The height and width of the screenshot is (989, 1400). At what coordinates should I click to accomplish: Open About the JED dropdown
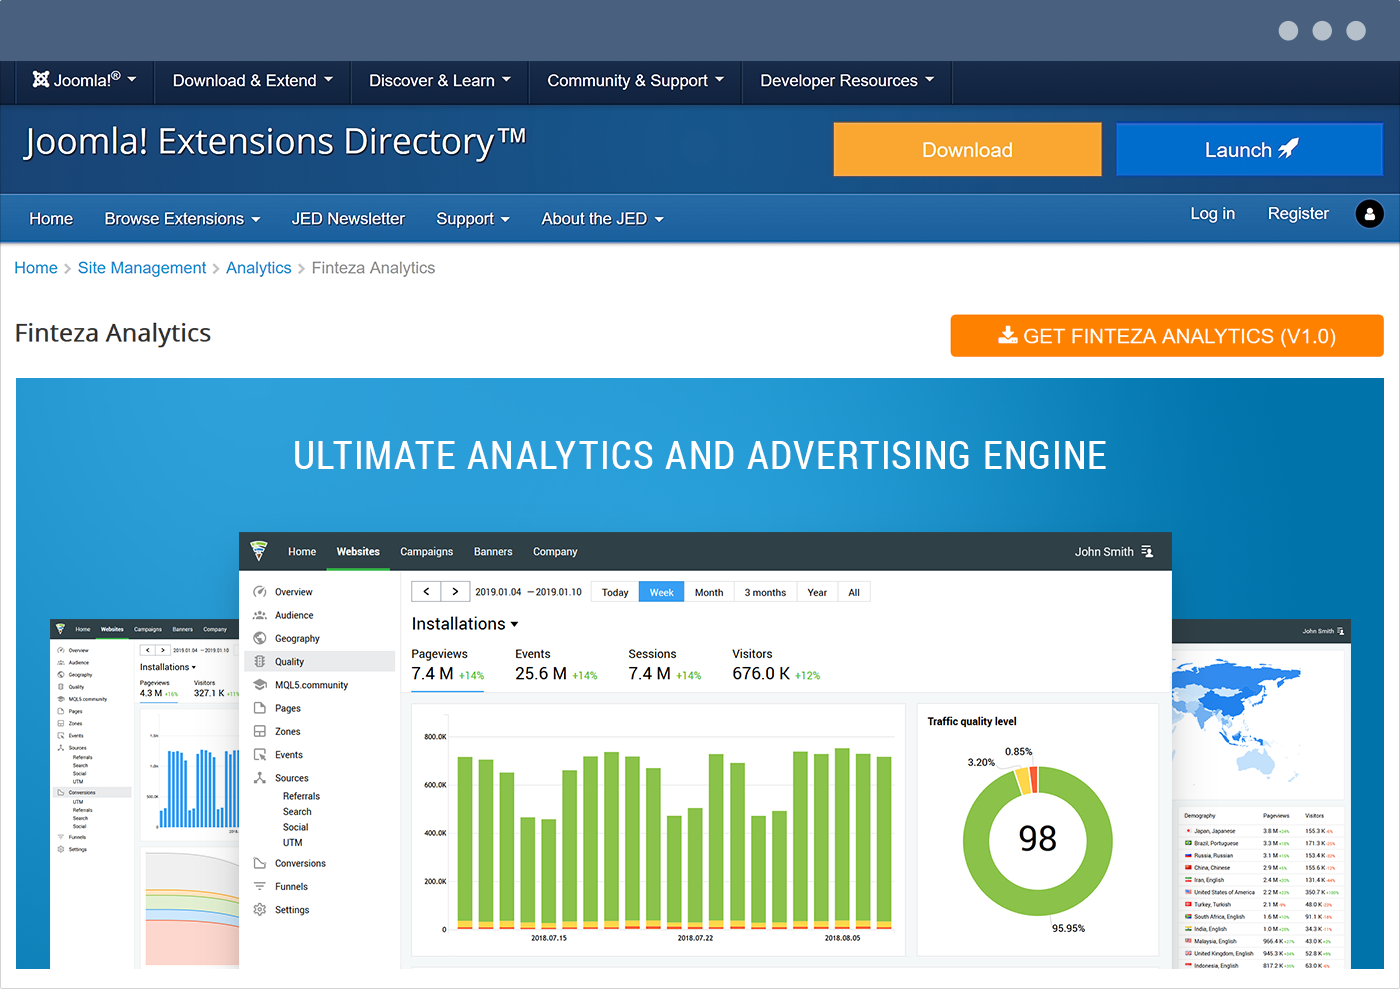pos(603,219)
